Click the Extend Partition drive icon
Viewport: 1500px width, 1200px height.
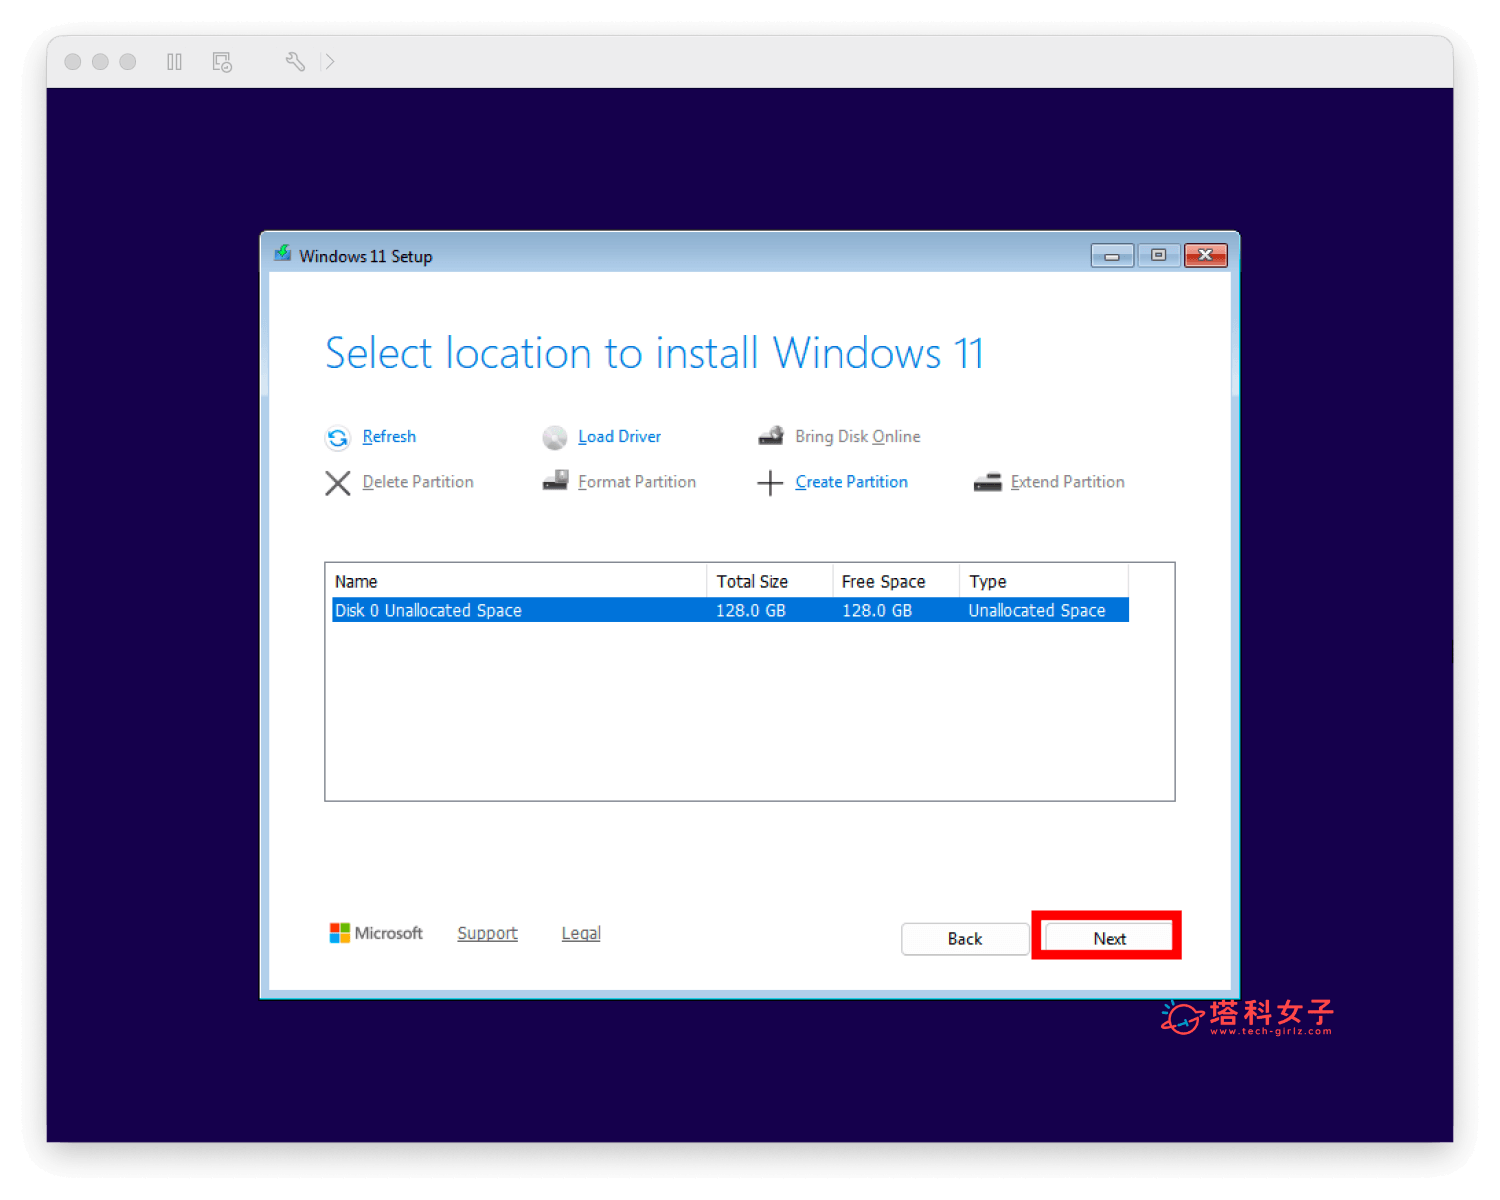(988, 482)
